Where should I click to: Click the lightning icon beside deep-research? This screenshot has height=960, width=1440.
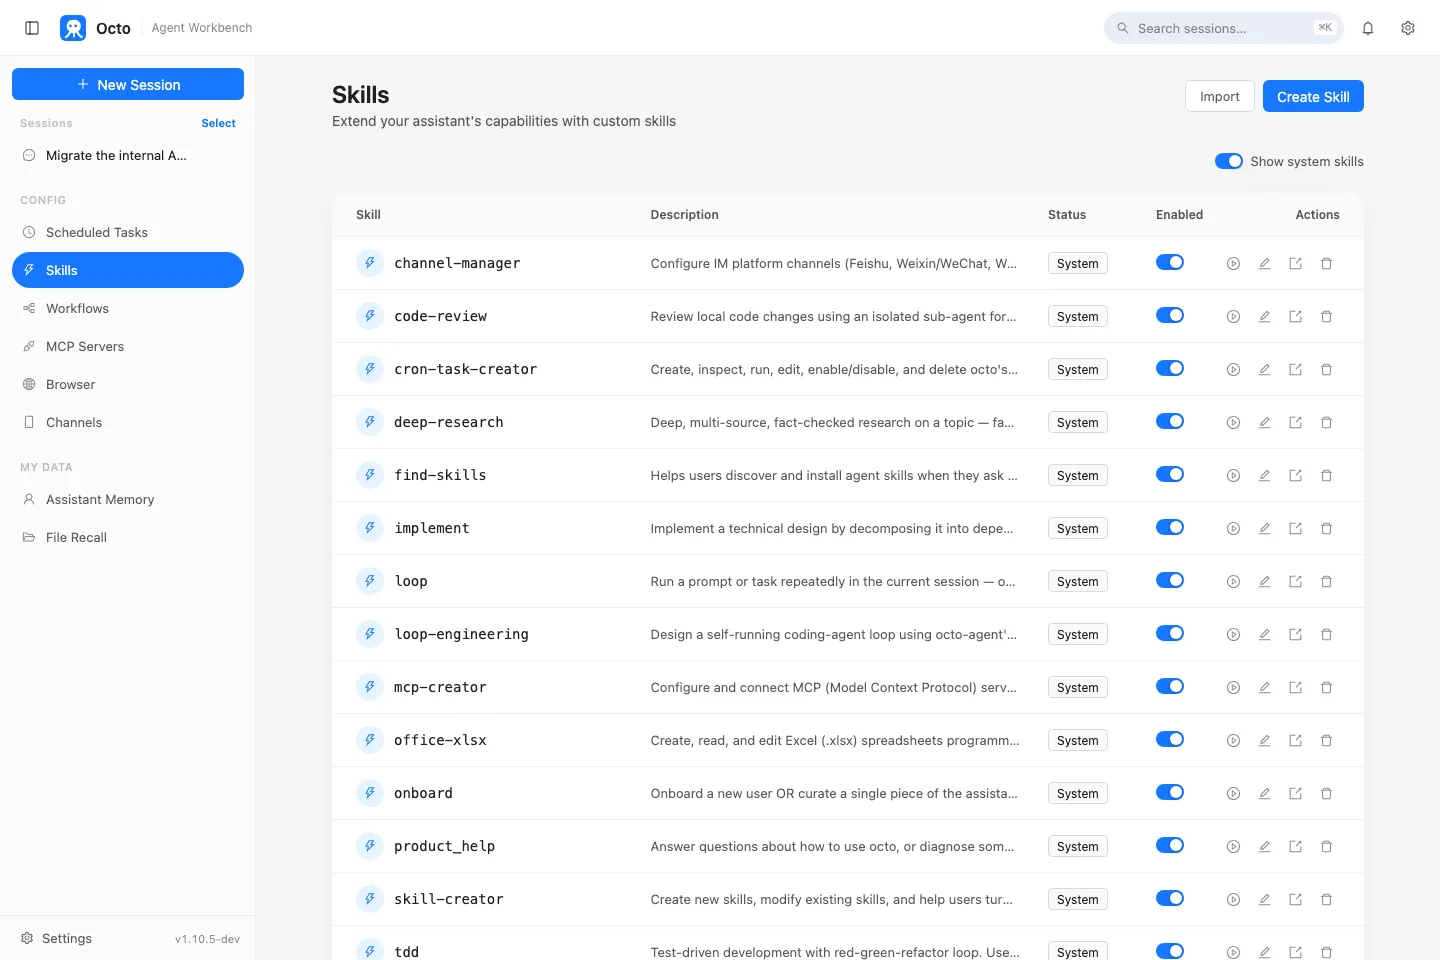pyautogui.click(x=370, y=422)
